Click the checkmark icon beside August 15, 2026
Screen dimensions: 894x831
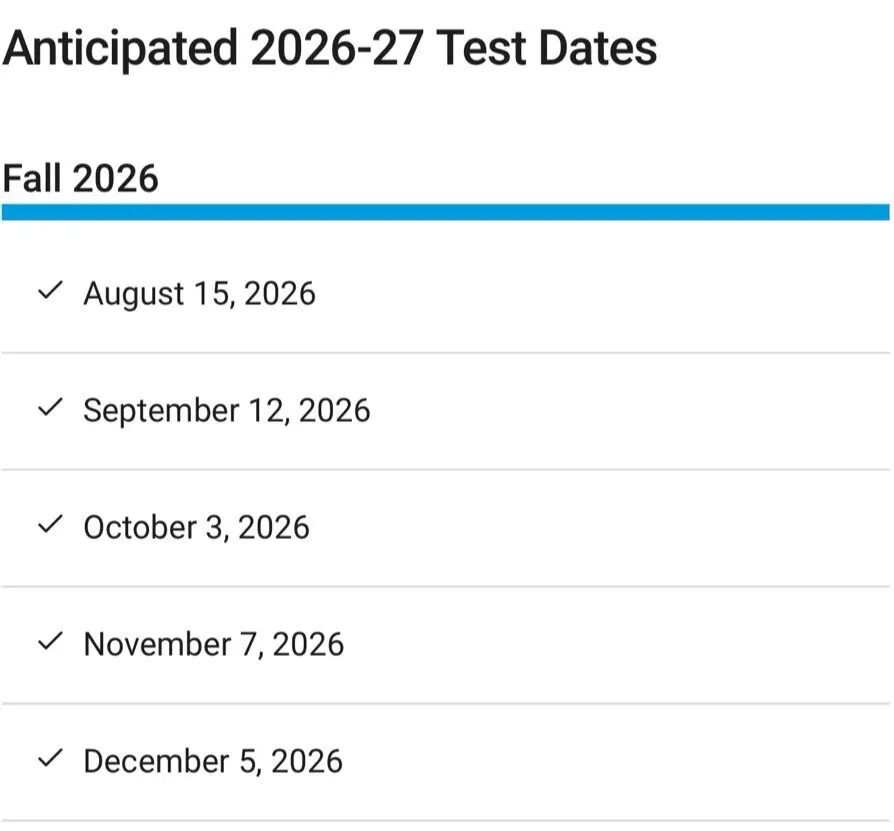pos(49,291)
